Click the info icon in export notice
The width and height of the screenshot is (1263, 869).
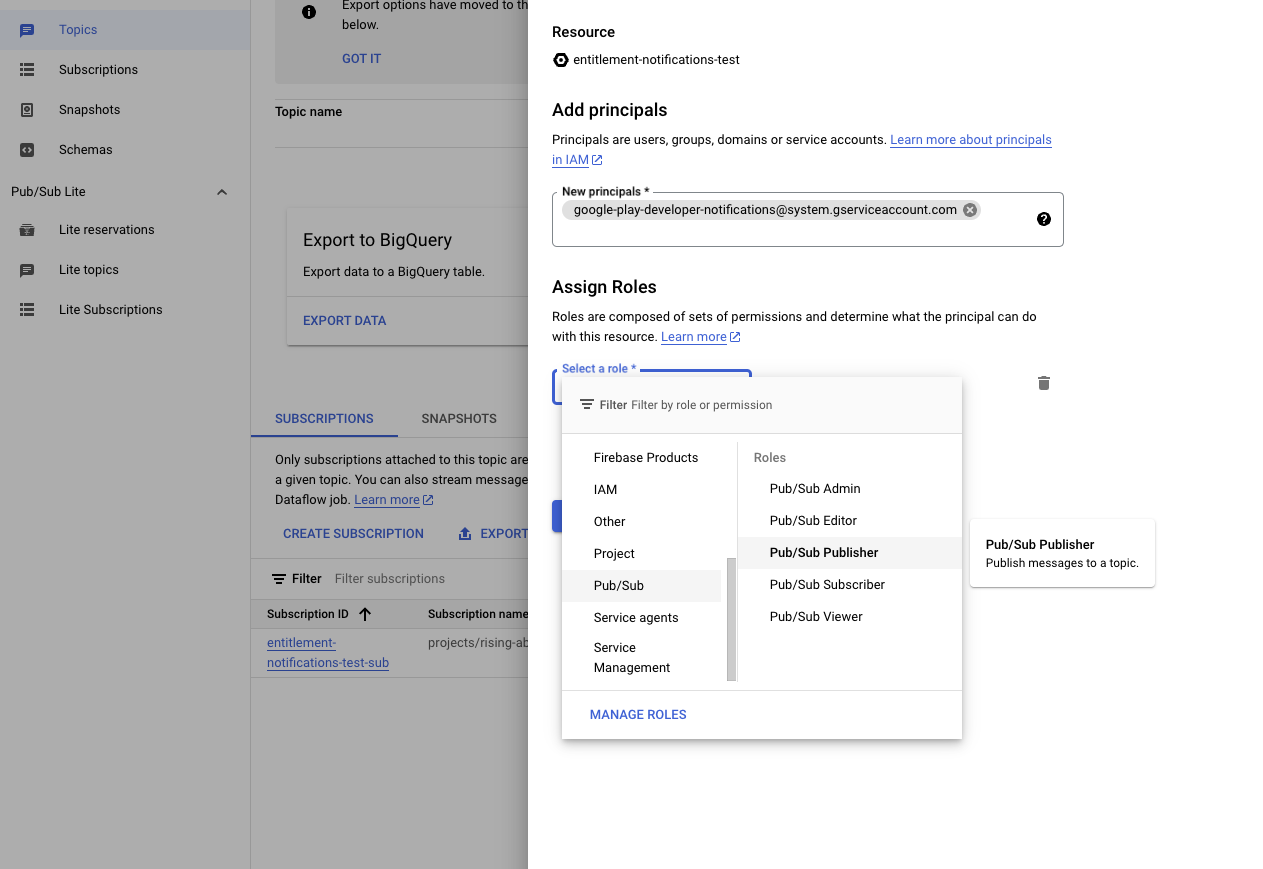[x=309, y=12]
